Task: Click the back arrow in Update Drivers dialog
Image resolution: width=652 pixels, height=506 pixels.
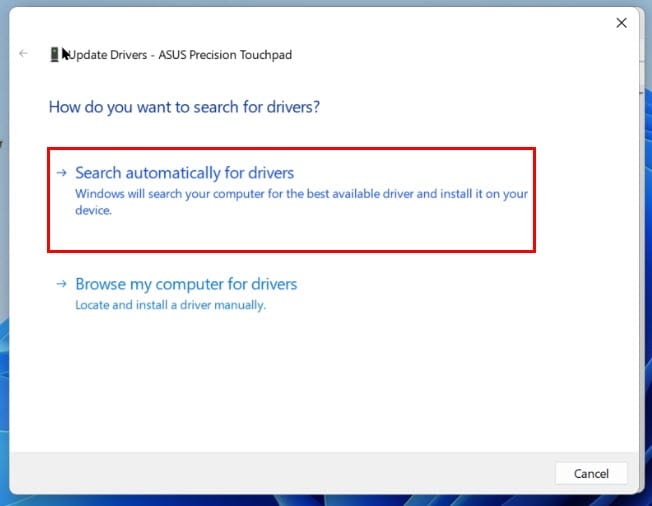Action: click(23, 53)
